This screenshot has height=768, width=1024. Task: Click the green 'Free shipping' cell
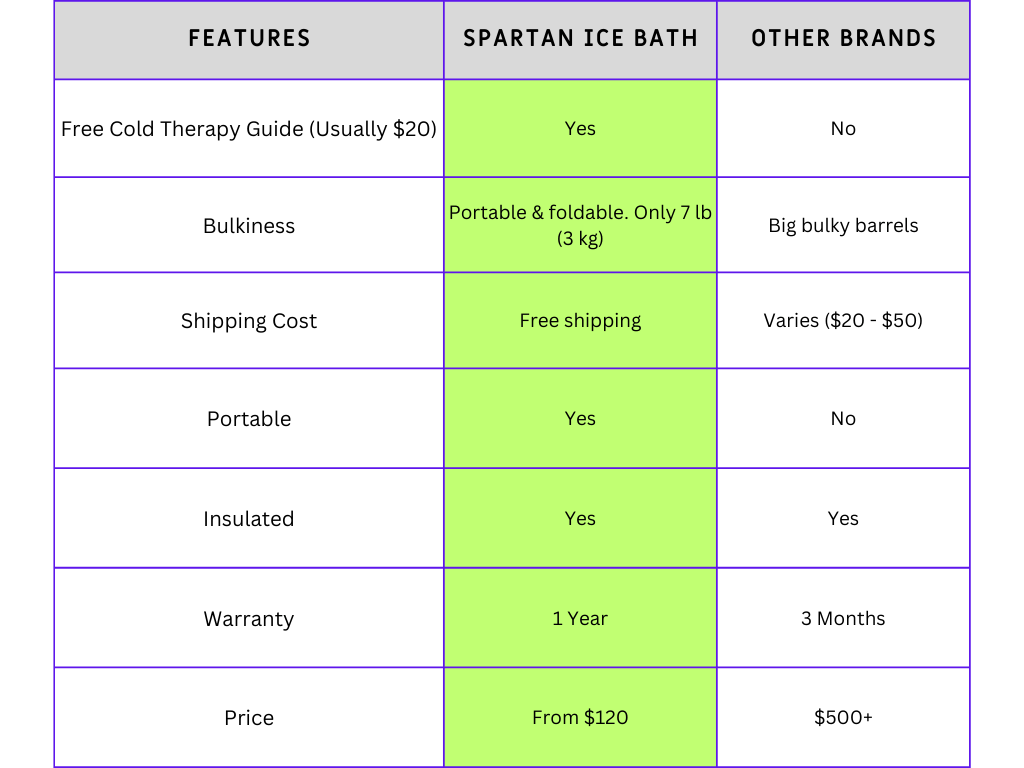pyautogui.click(x=580, y=321)
